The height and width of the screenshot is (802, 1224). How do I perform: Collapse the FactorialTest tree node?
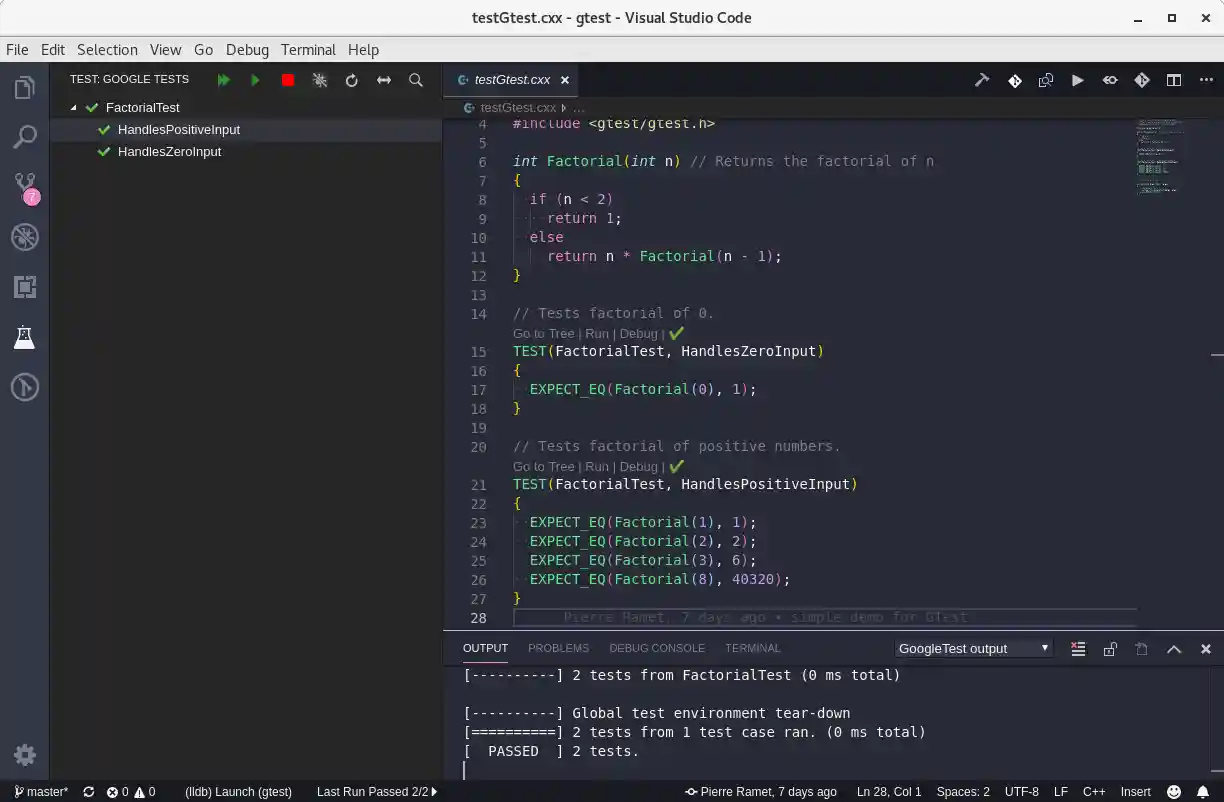74,108
